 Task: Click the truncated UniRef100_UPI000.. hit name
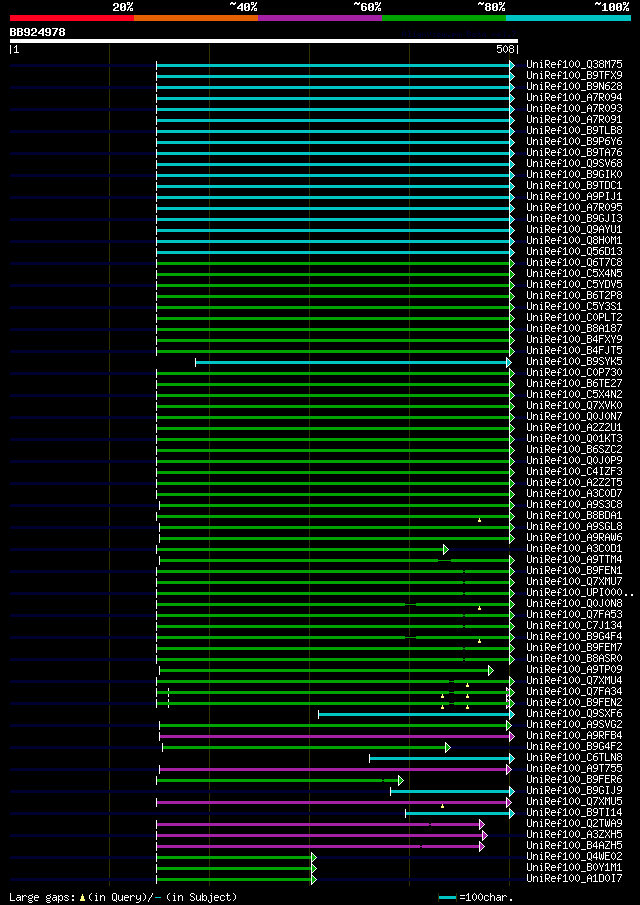pyautogui.click(x=580, y=593)
